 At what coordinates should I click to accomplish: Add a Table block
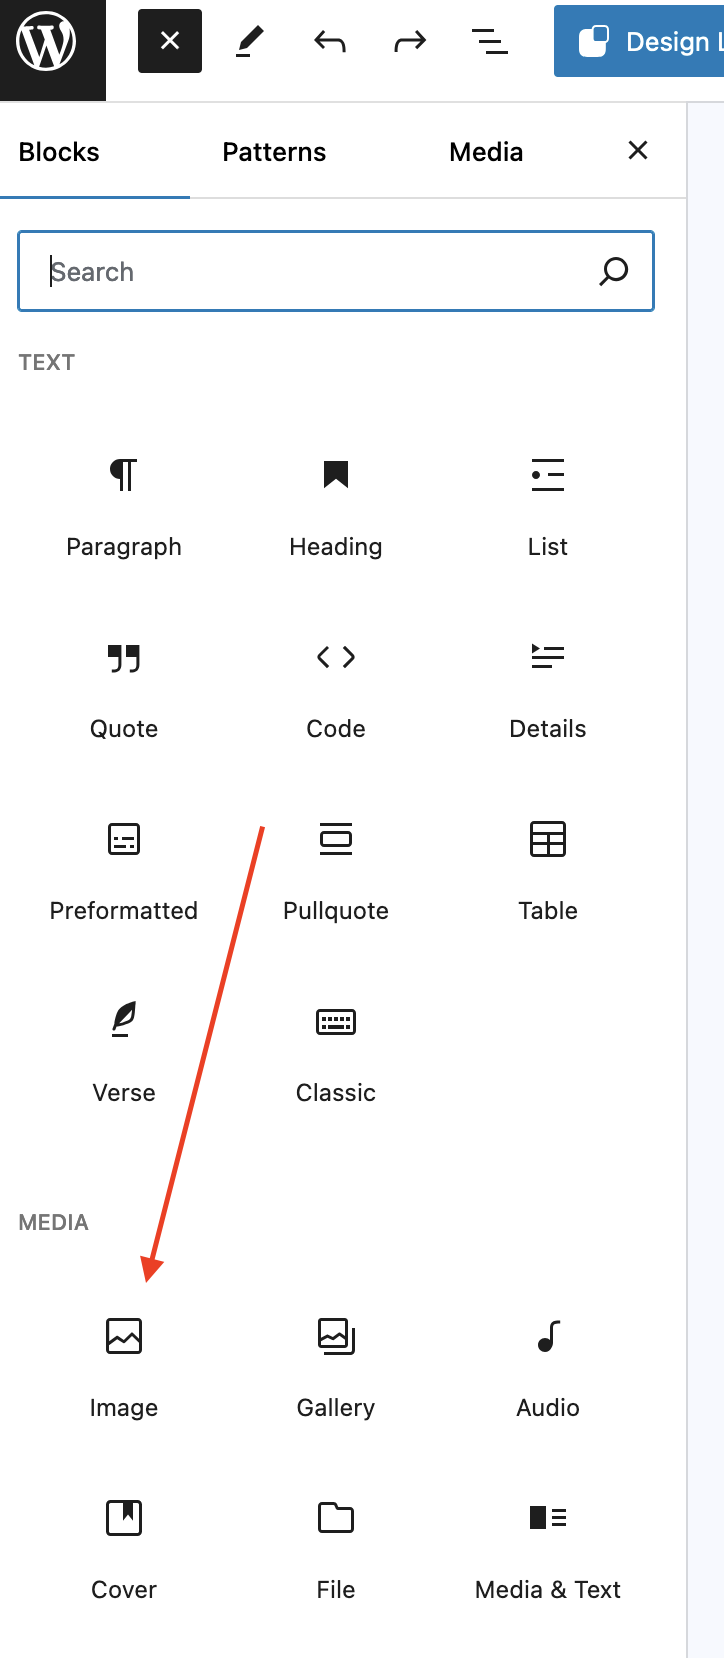pos(548,869)
